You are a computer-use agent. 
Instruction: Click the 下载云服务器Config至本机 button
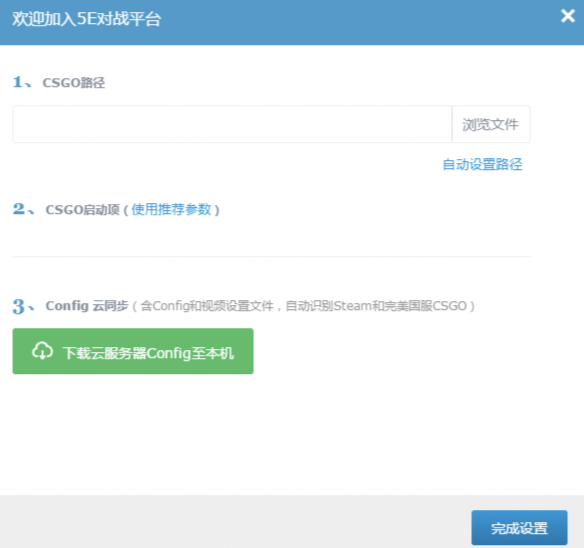(x=133, y=351)
